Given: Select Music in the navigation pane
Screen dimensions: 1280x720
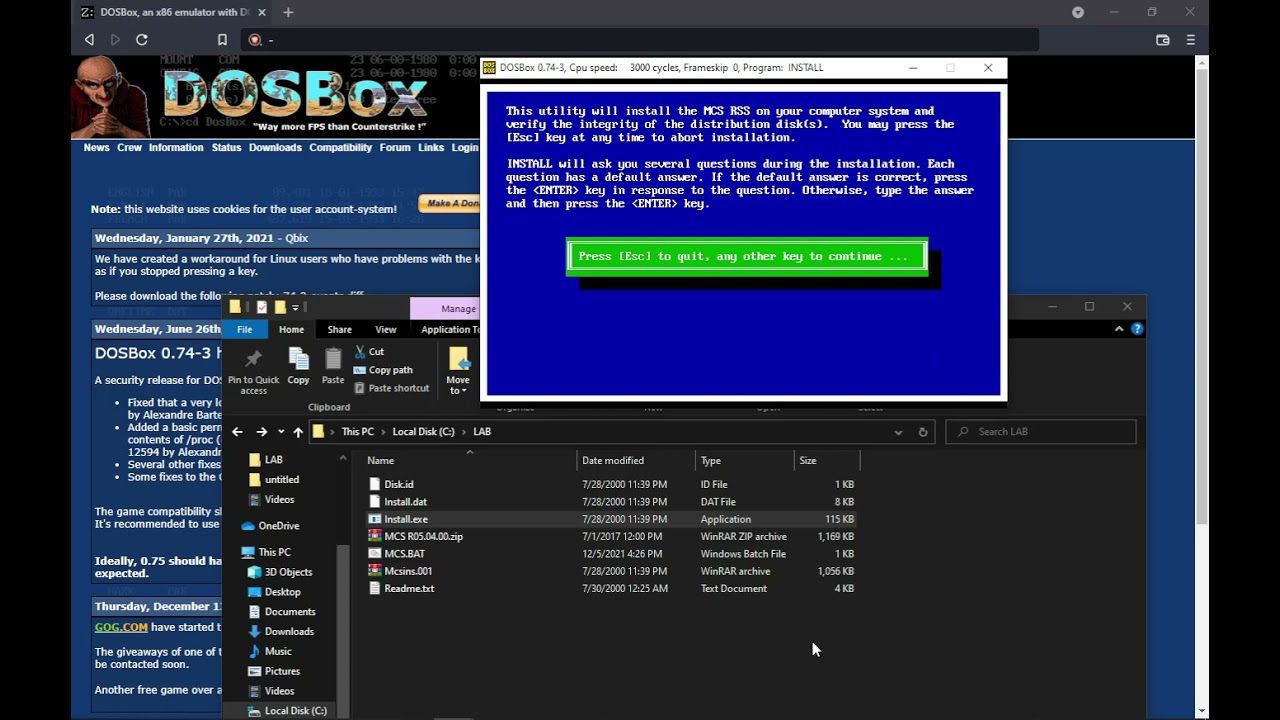Looking at the screenshot, I should point(278,652).
